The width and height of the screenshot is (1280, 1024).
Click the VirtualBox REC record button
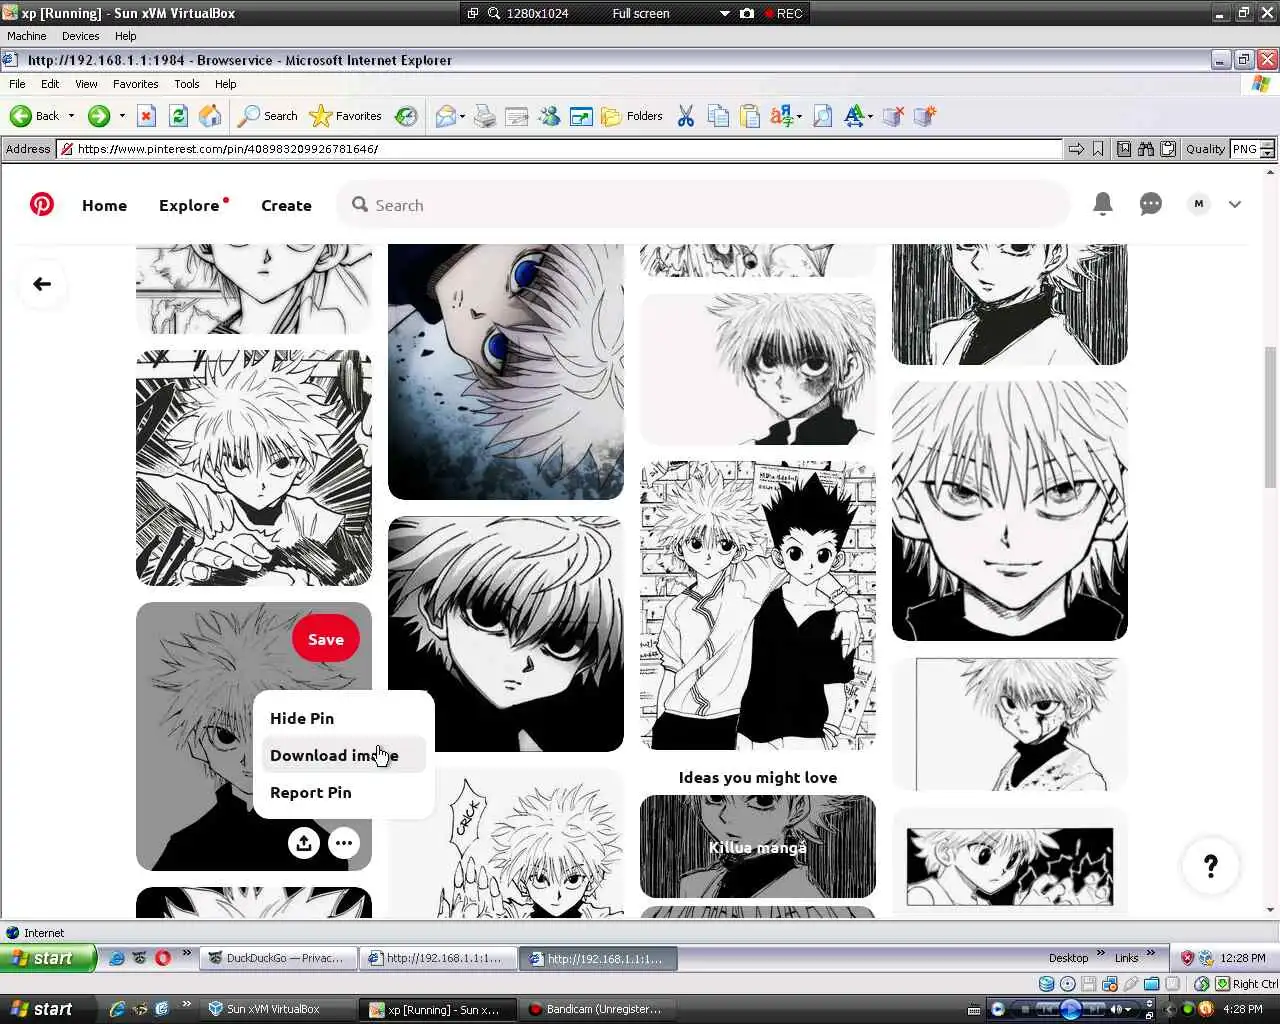pyautogui.click(x=783, y=13)
